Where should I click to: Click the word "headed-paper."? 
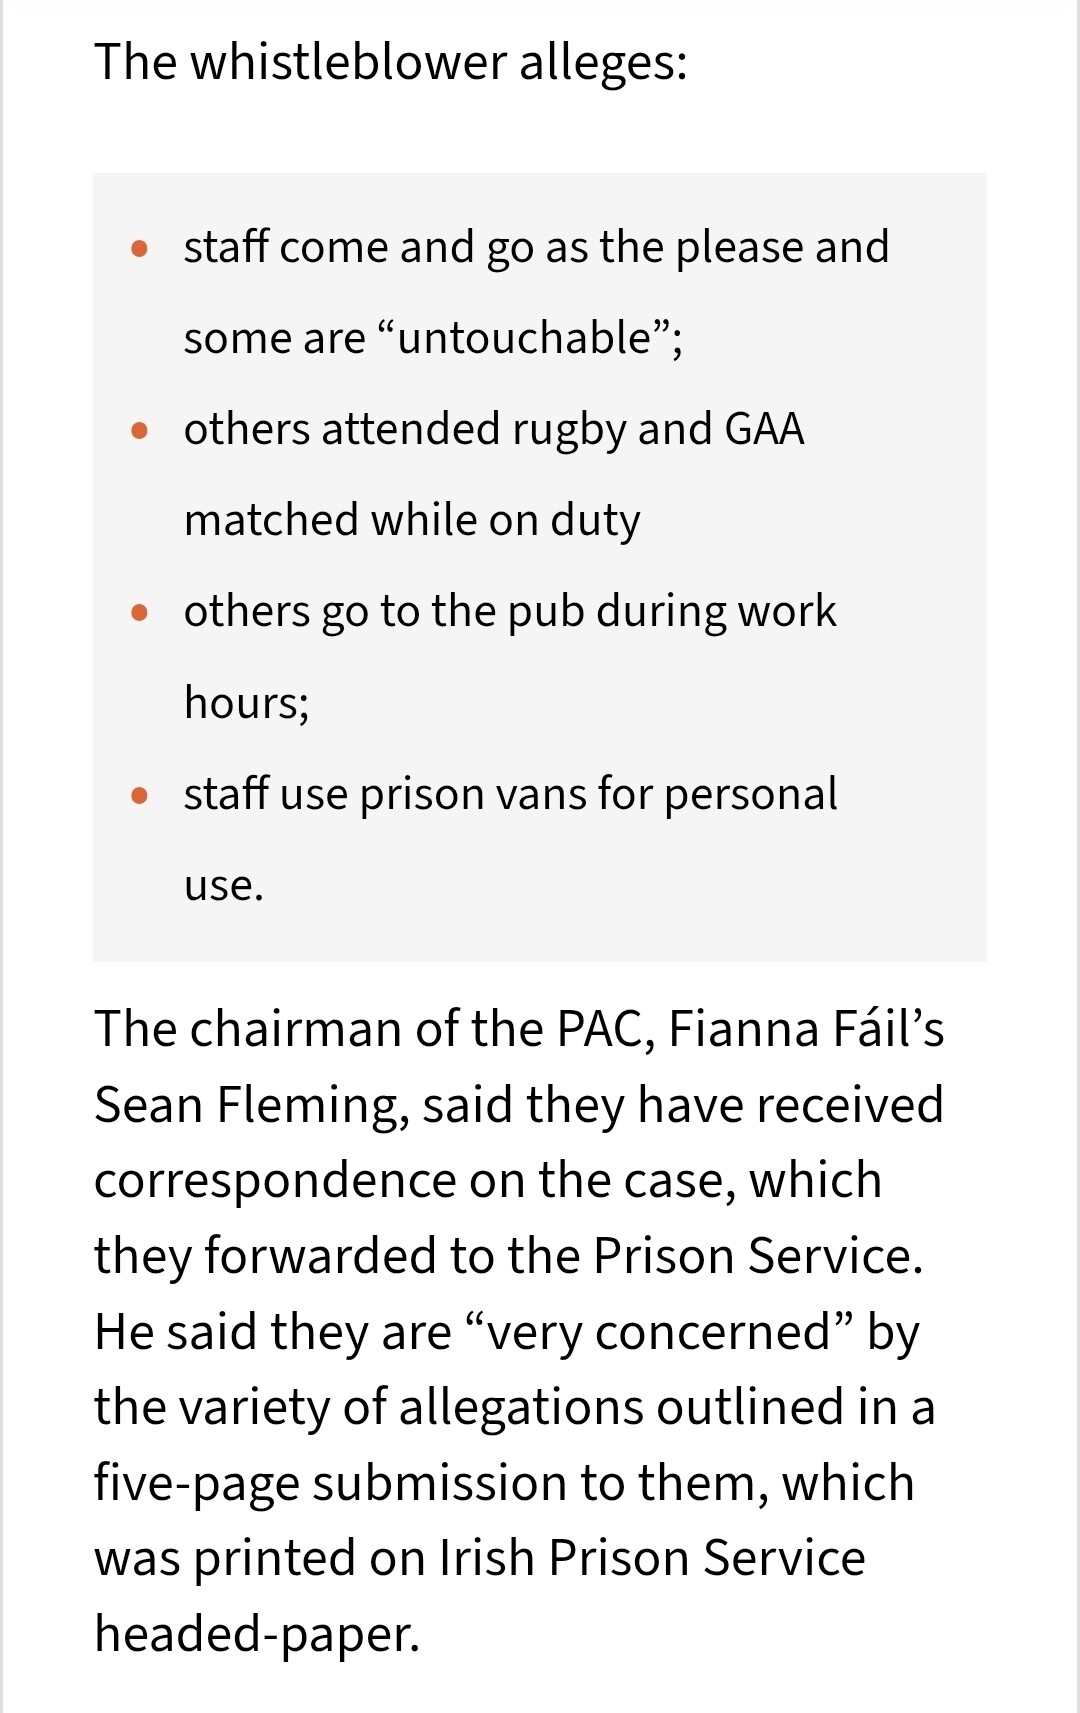[257, 1634]
